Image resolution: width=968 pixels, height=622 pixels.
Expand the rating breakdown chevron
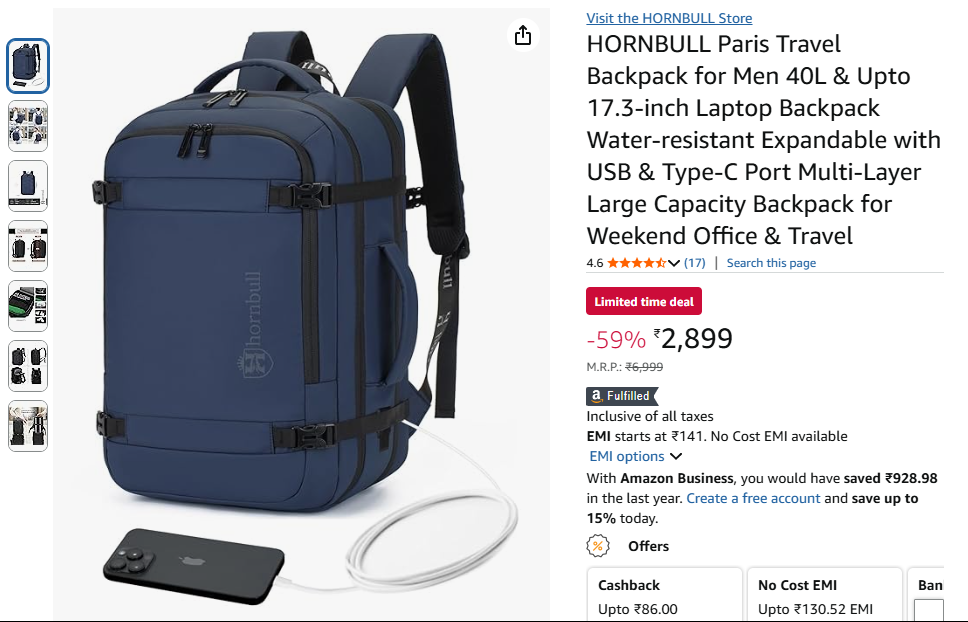(x=674, y=263)
